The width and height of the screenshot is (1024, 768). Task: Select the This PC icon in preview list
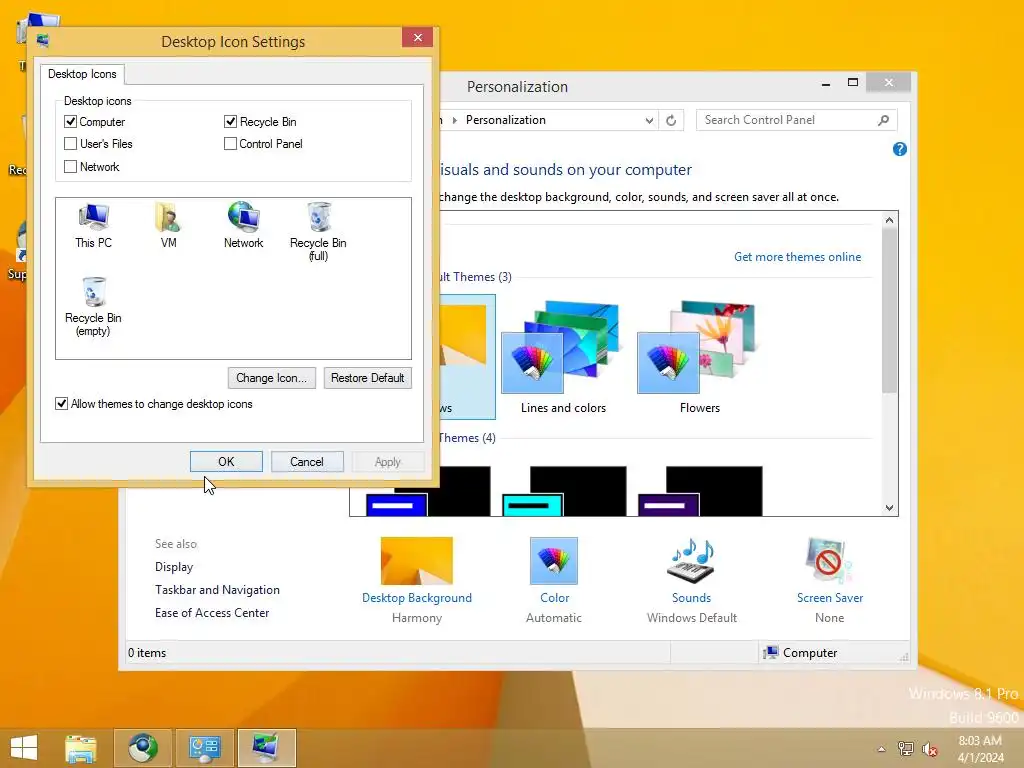(x=93, y=226)
